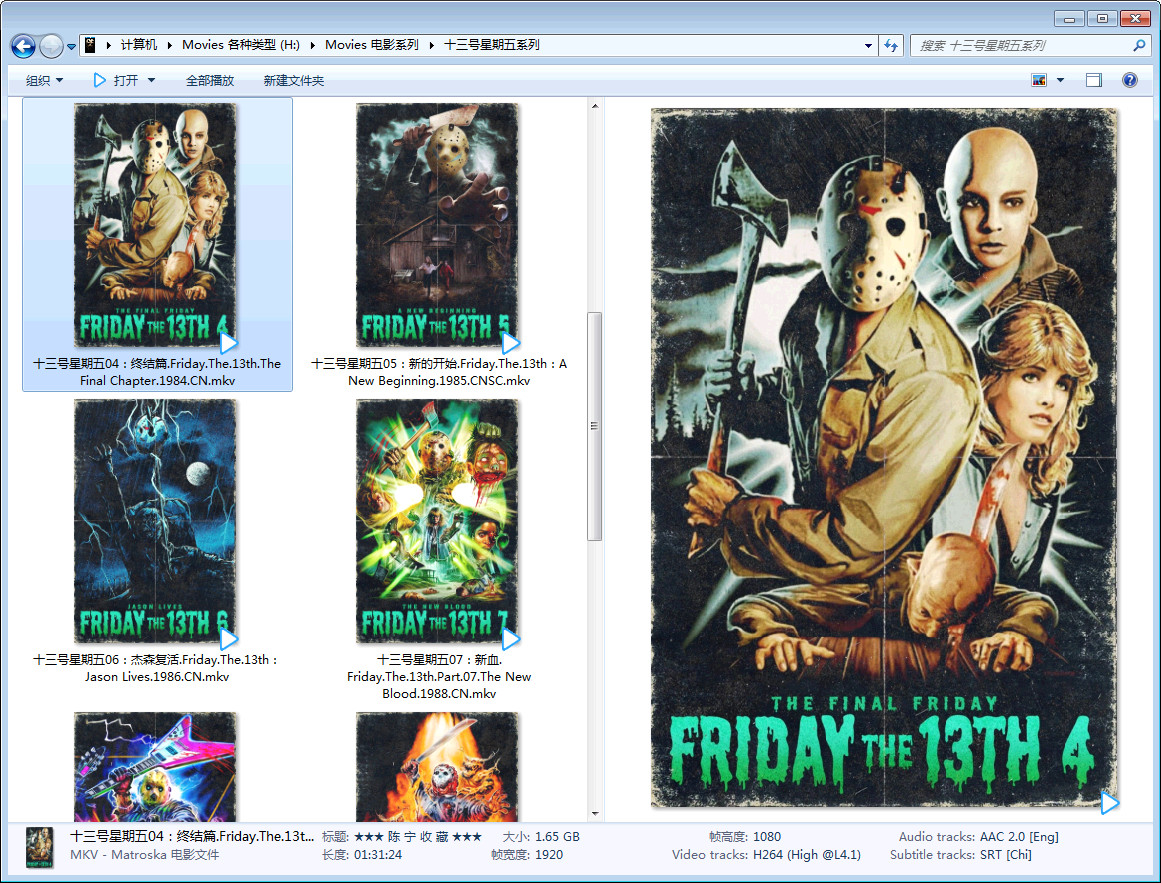Image resolution: width=1161 pixels, height=883 pixels.
Task: Click the change view icon in toolbar
Action: coord(1039,80)
